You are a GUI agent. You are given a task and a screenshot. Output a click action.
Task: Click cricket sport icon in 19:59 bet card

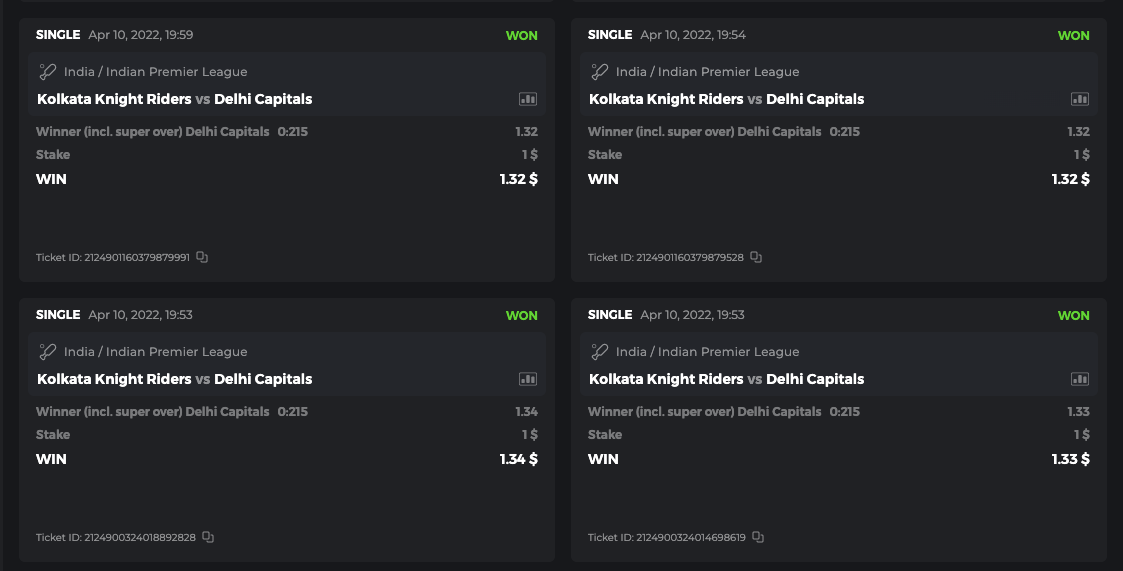(48, 72)
